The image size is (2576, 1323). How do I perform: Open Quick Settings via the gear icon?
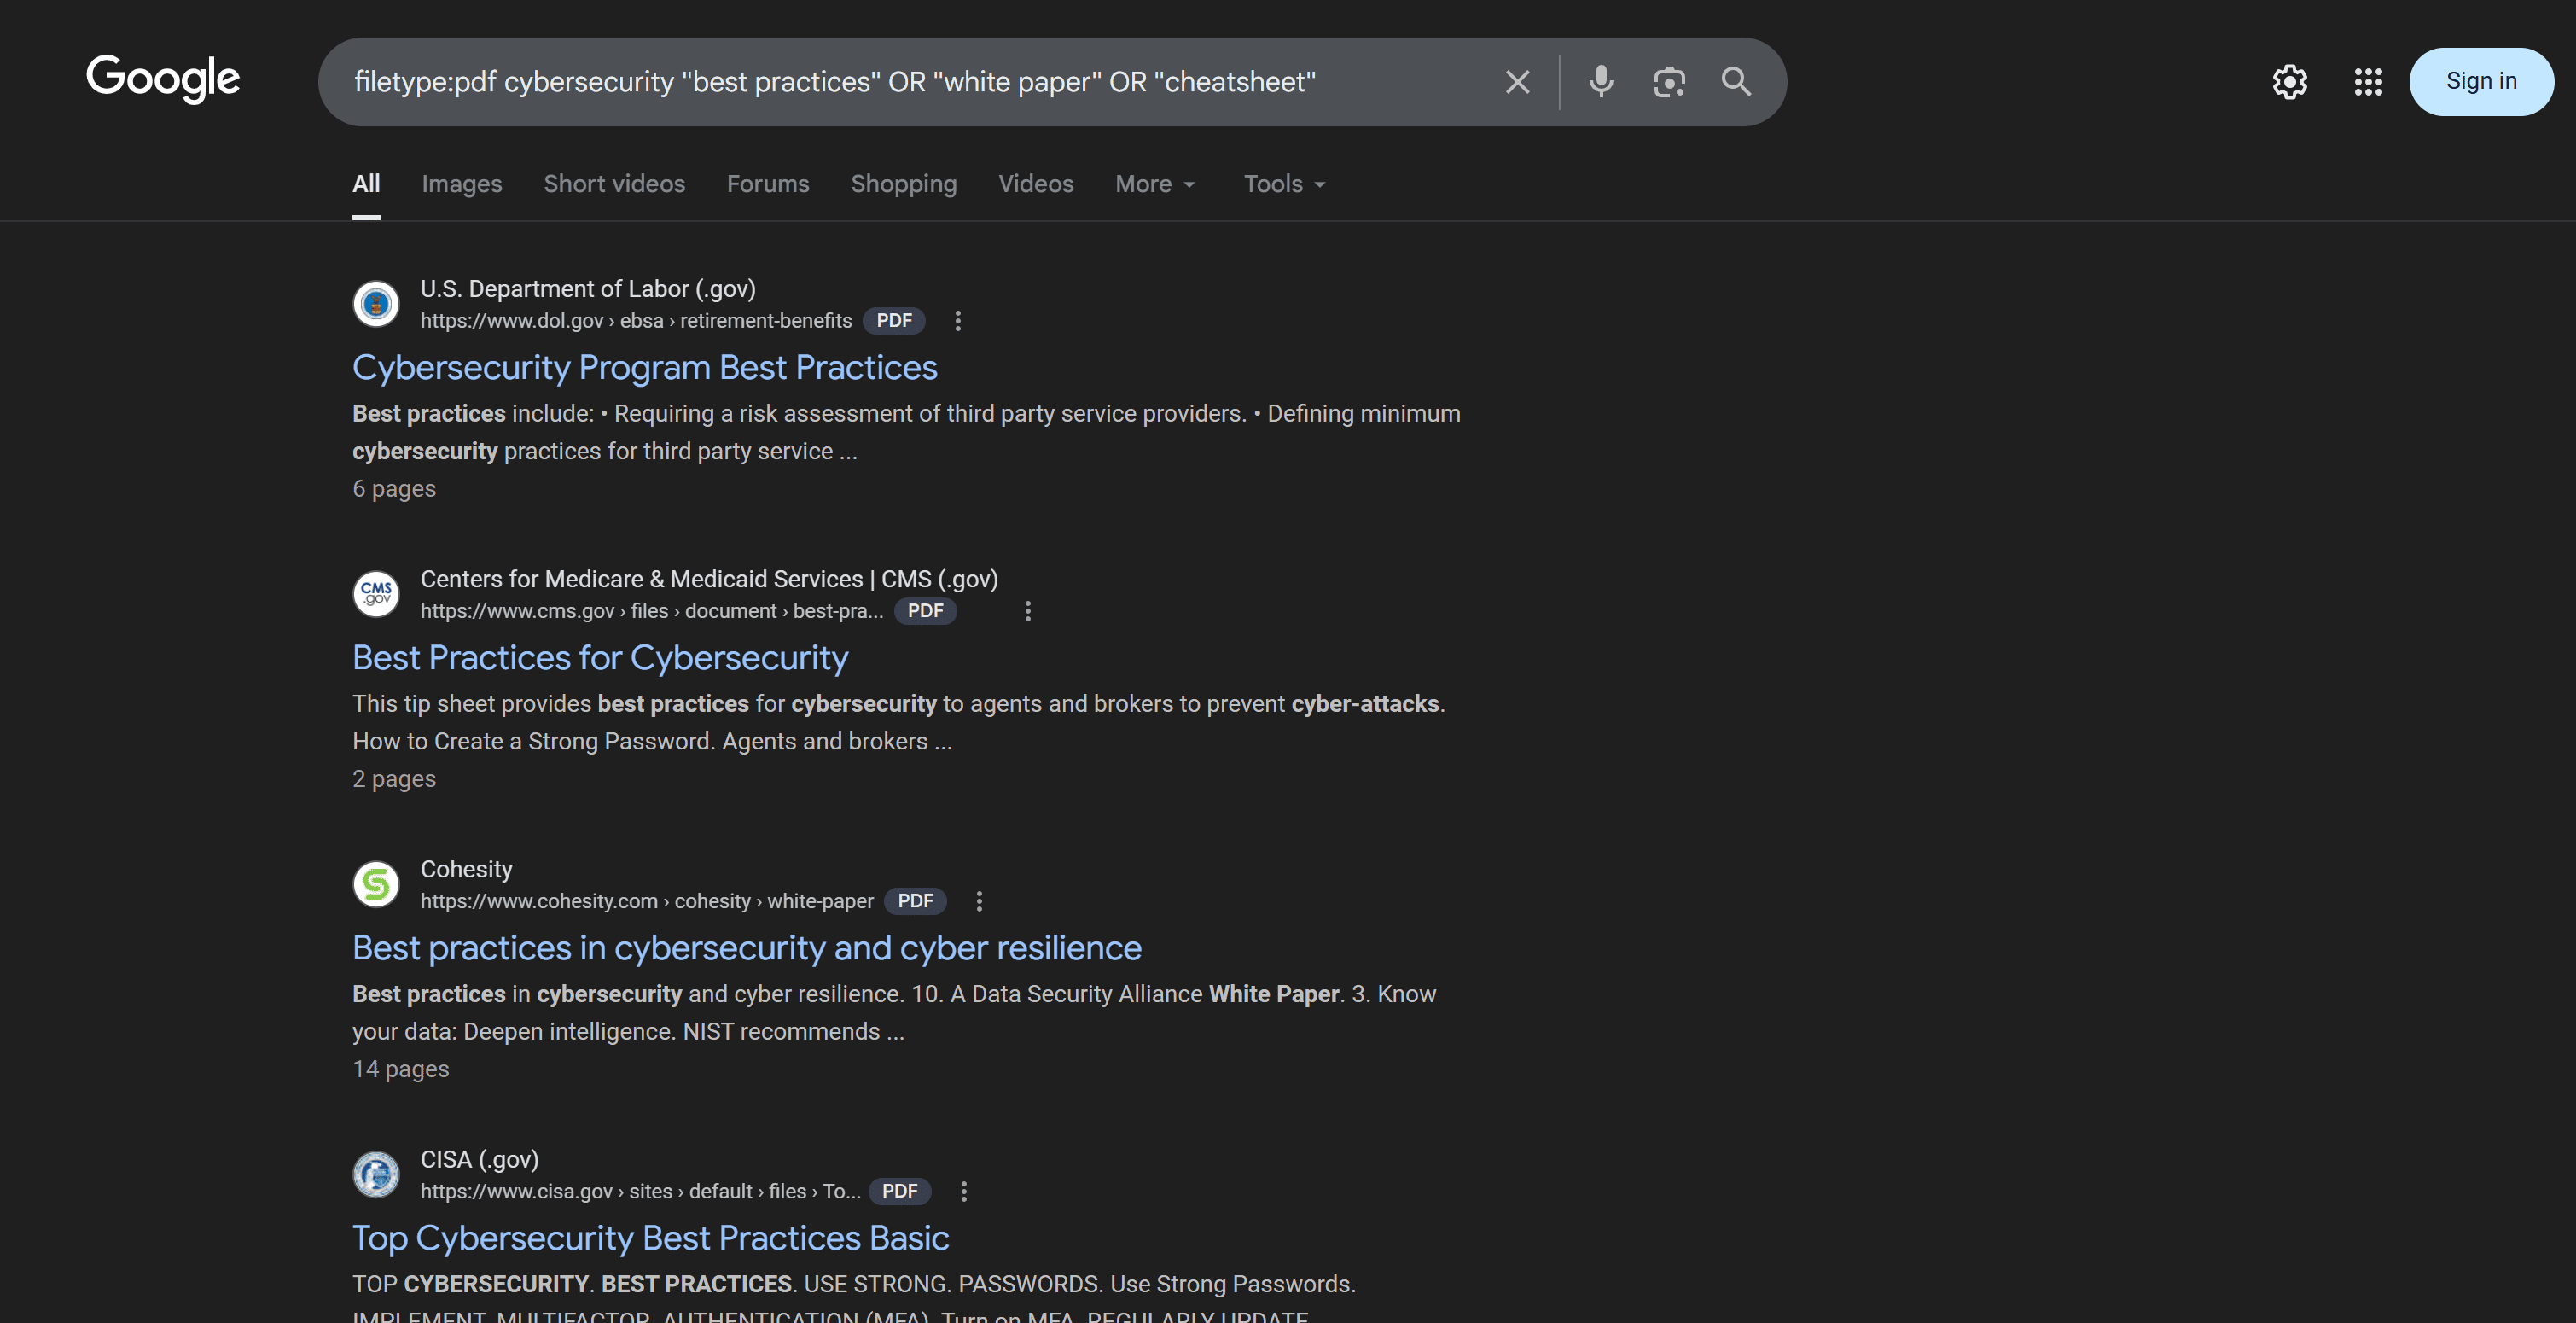pyautogui.click(x=2290, y=82)
